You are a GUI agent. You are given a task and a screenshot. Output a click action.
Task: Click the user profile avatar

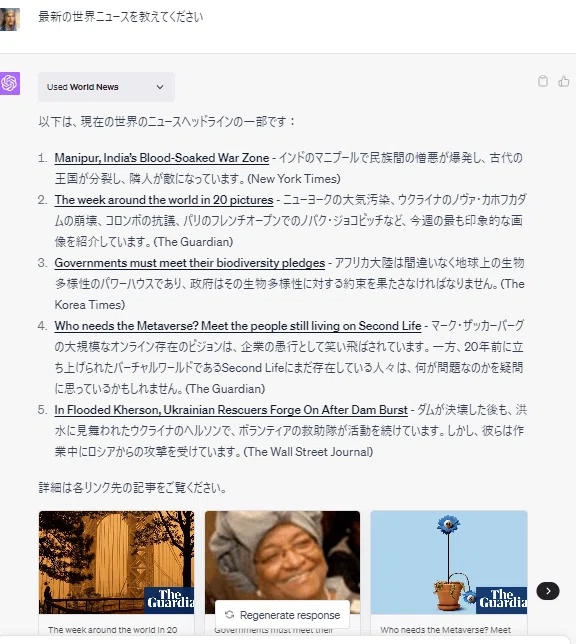click(9, 19)
